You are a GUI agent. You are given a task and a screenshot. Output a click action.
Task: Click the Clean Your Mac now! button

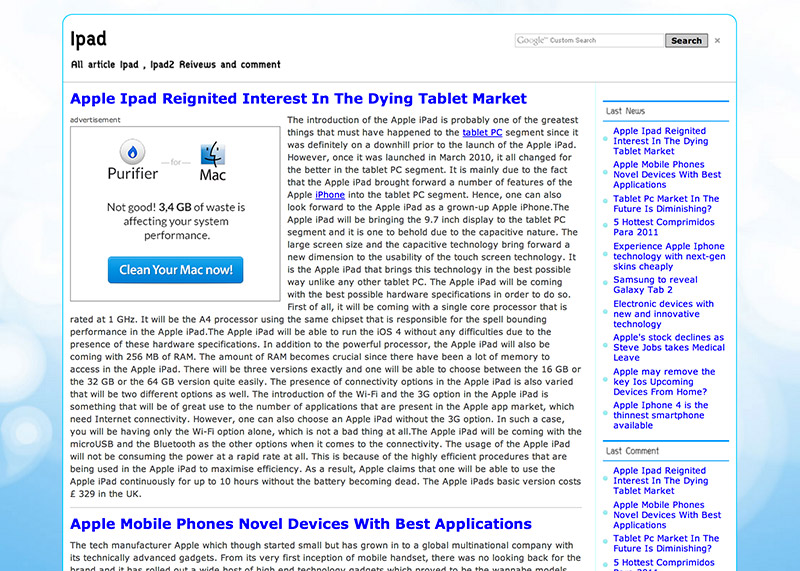pos(175,270)
